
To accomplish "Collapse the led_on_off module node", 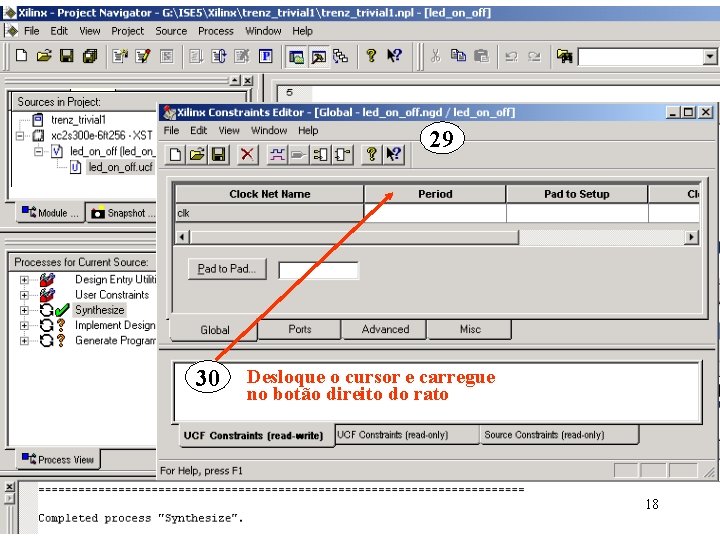I will pyautogui.click(x=39, y=151).
